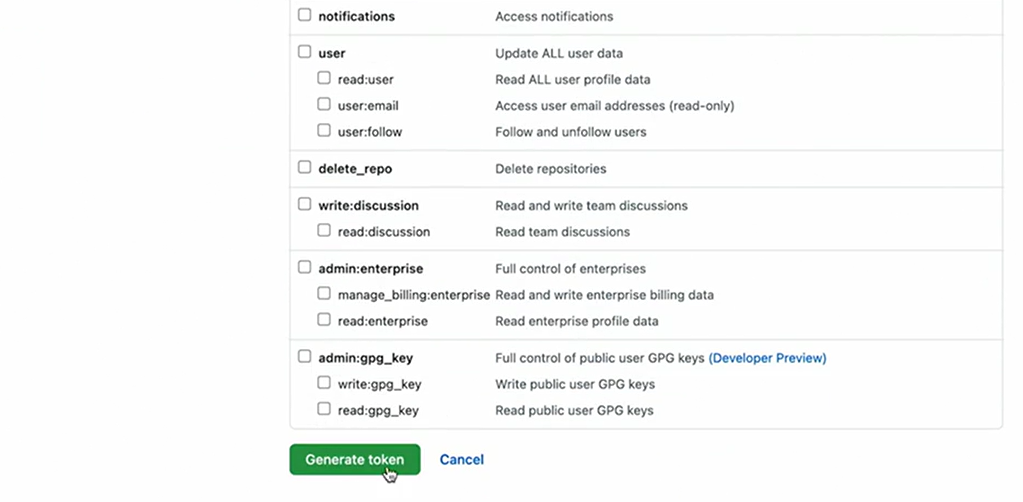Screen dimensions: 1023x502
Task: Select the read:enterprise checkbox
Action: click(324, 320)
